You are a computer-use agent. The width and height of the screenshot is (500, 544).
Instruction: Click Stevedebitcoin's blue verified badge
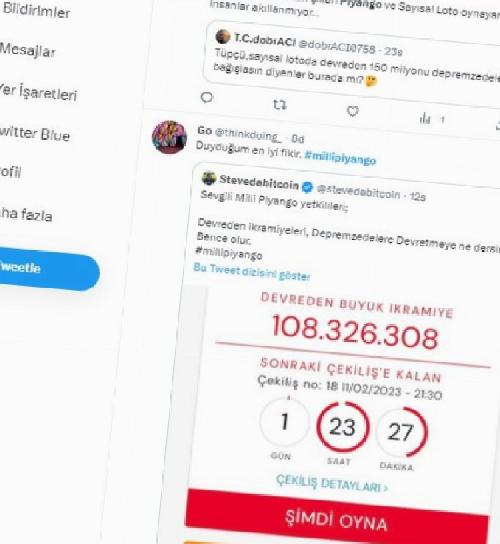click(x=307, y=187)
